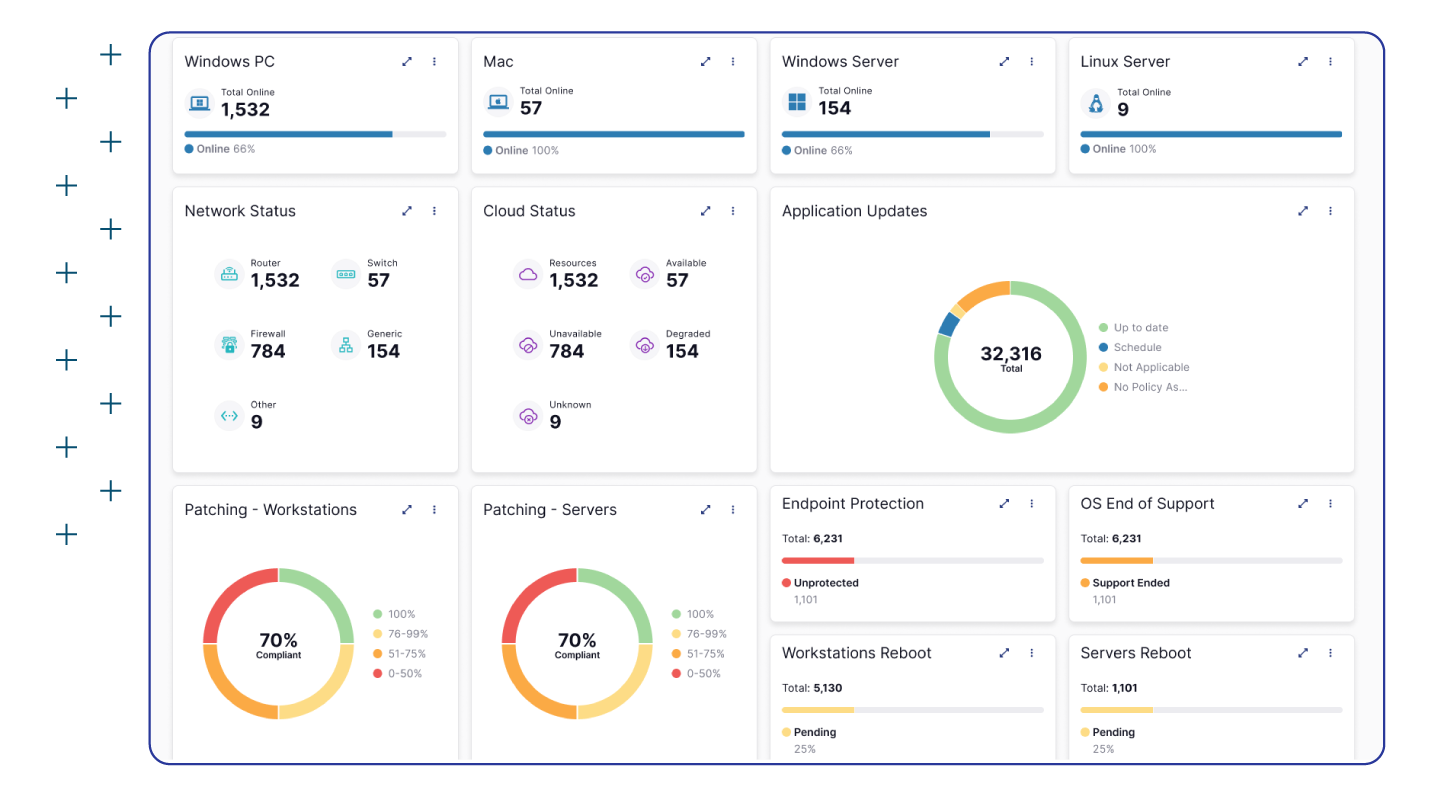Click the Linux Server penguin icon

click(x=1095, y=103)
